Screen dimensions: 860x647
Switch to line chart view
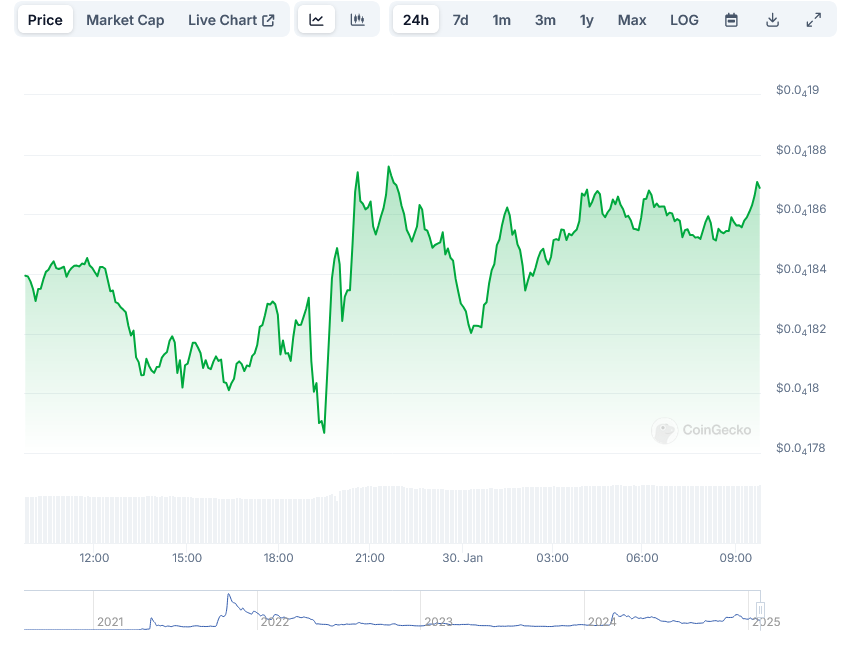point(317,20)
